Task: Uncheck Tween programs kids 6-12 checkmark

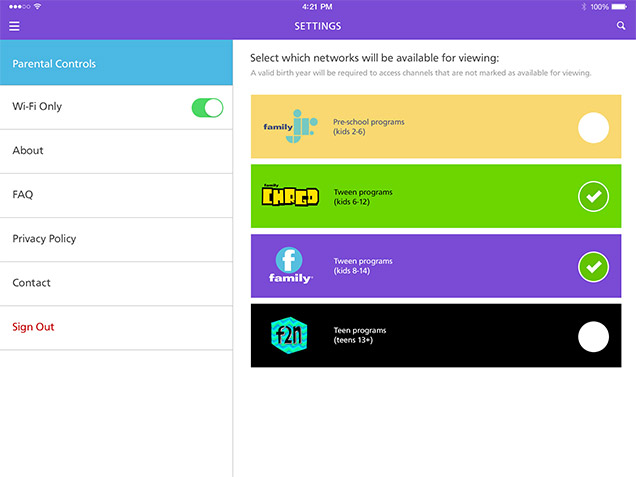Action: [593, 196]
